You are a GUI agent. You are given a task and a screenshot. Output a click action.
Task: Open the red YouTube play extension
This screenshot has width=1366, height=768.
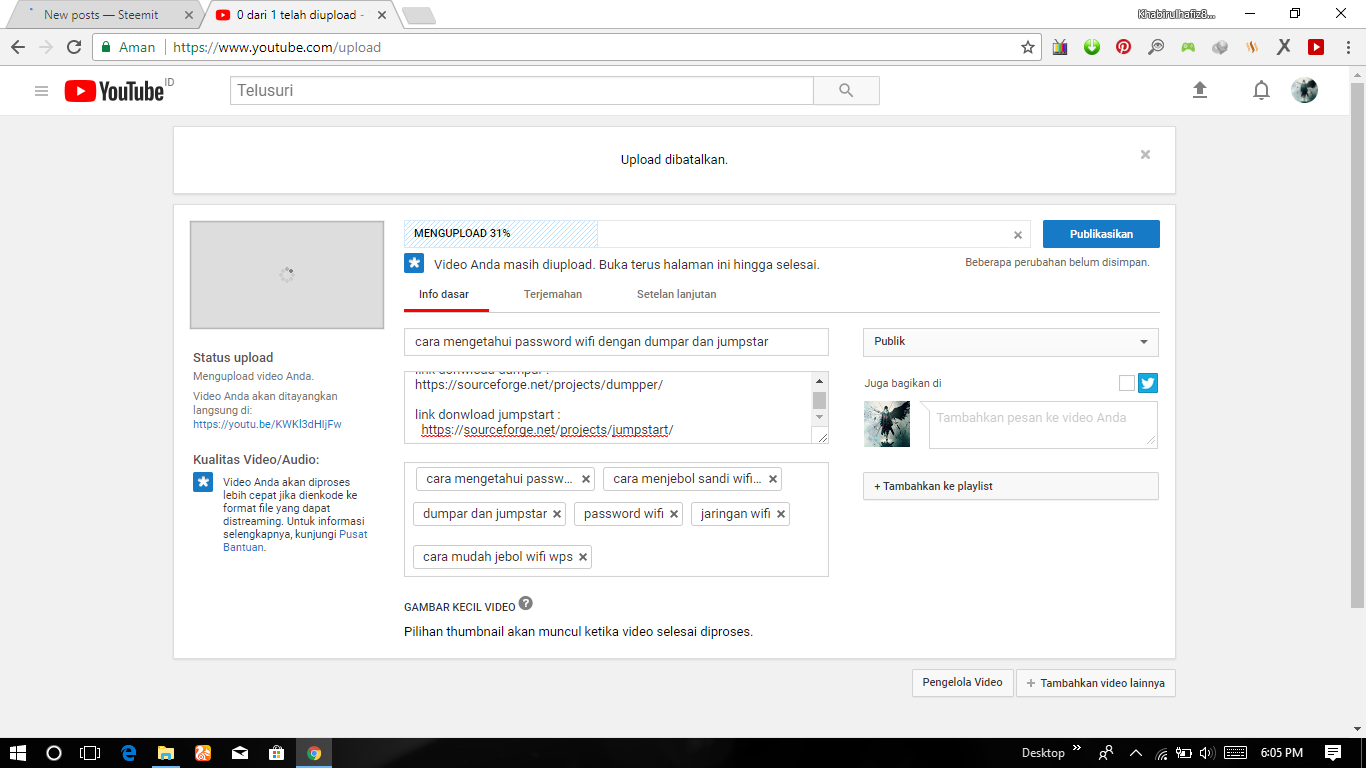[x=1316, y=47]
